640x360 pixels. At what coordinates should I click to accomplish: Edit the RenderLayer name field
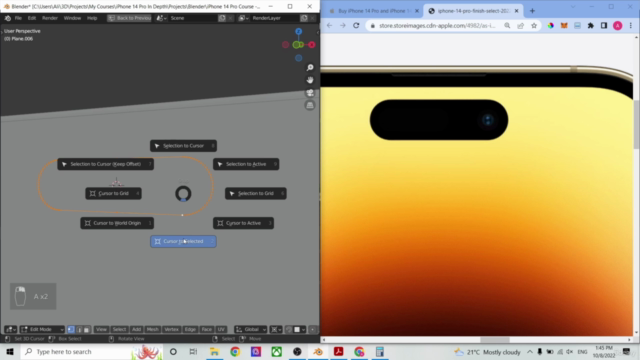(275, 18)
